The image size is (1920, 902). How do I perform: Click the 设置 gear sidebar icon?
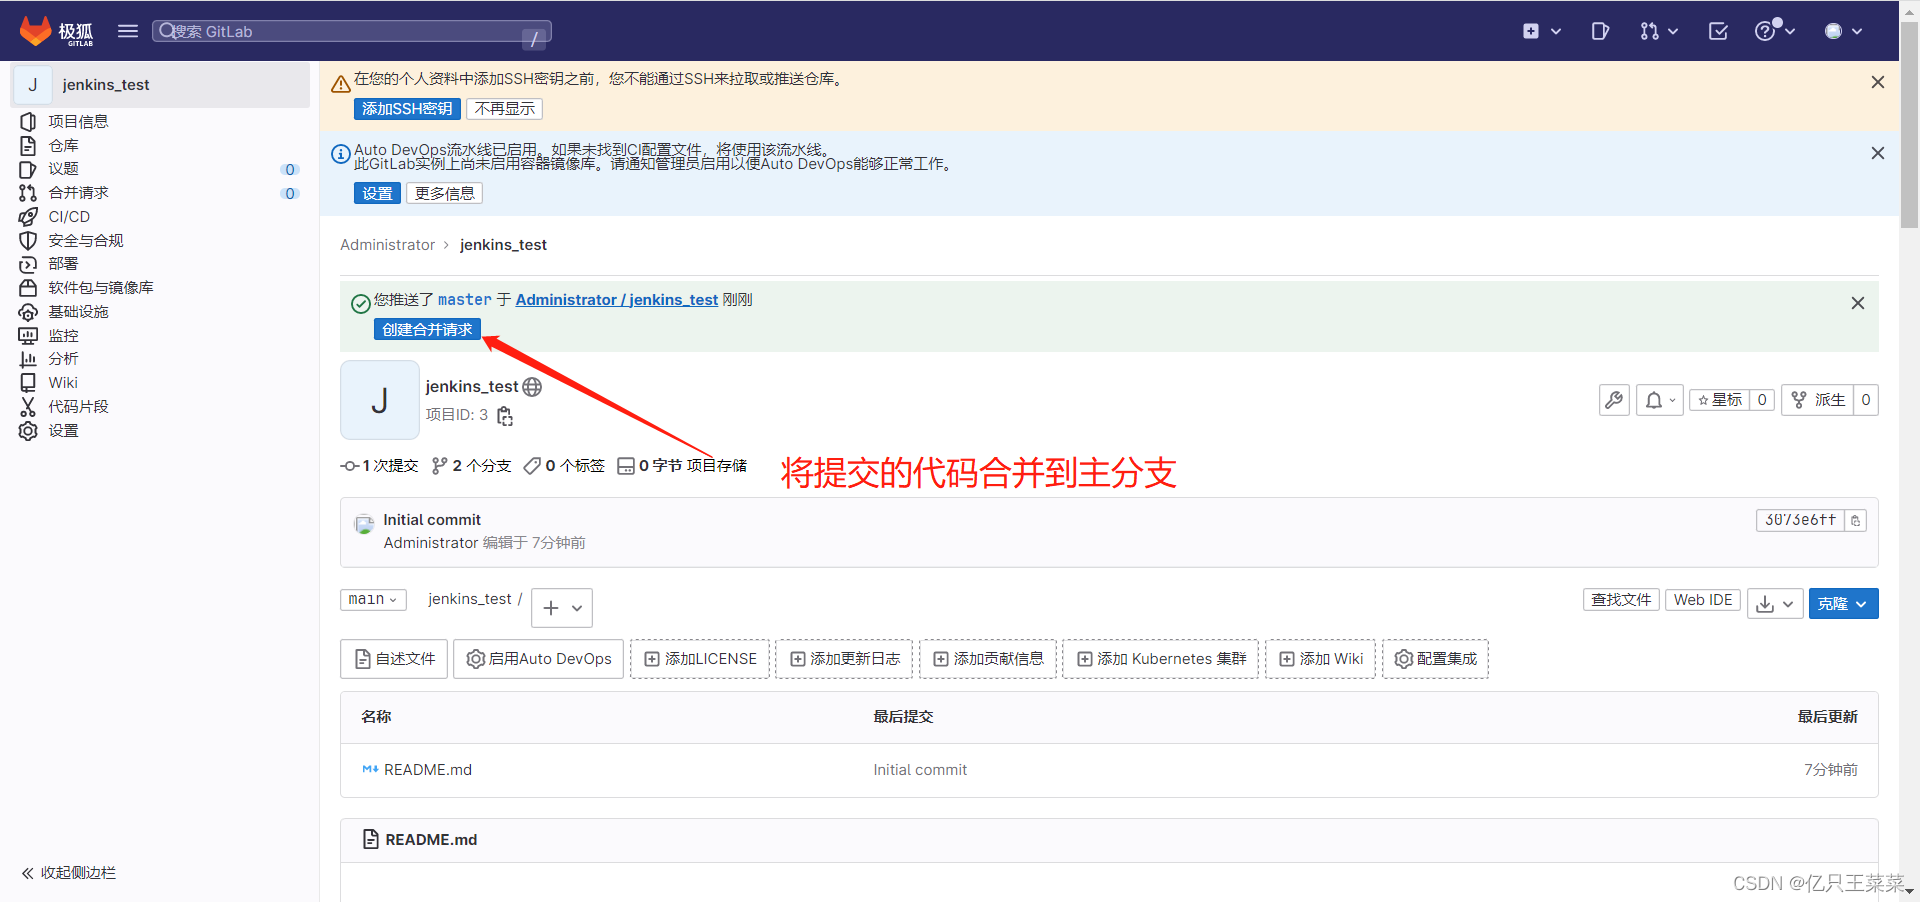(x=28, y=431)
